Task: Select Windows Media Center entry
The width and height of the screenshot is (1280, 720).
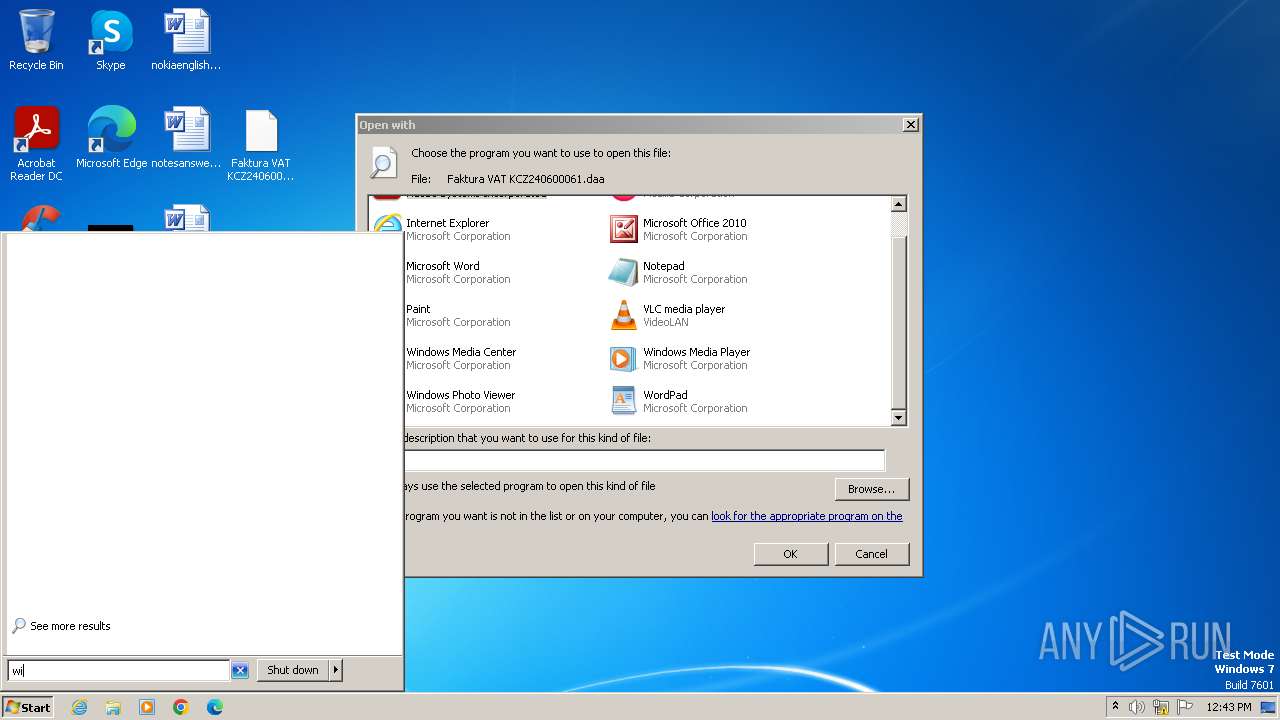Action: point(461,358)
